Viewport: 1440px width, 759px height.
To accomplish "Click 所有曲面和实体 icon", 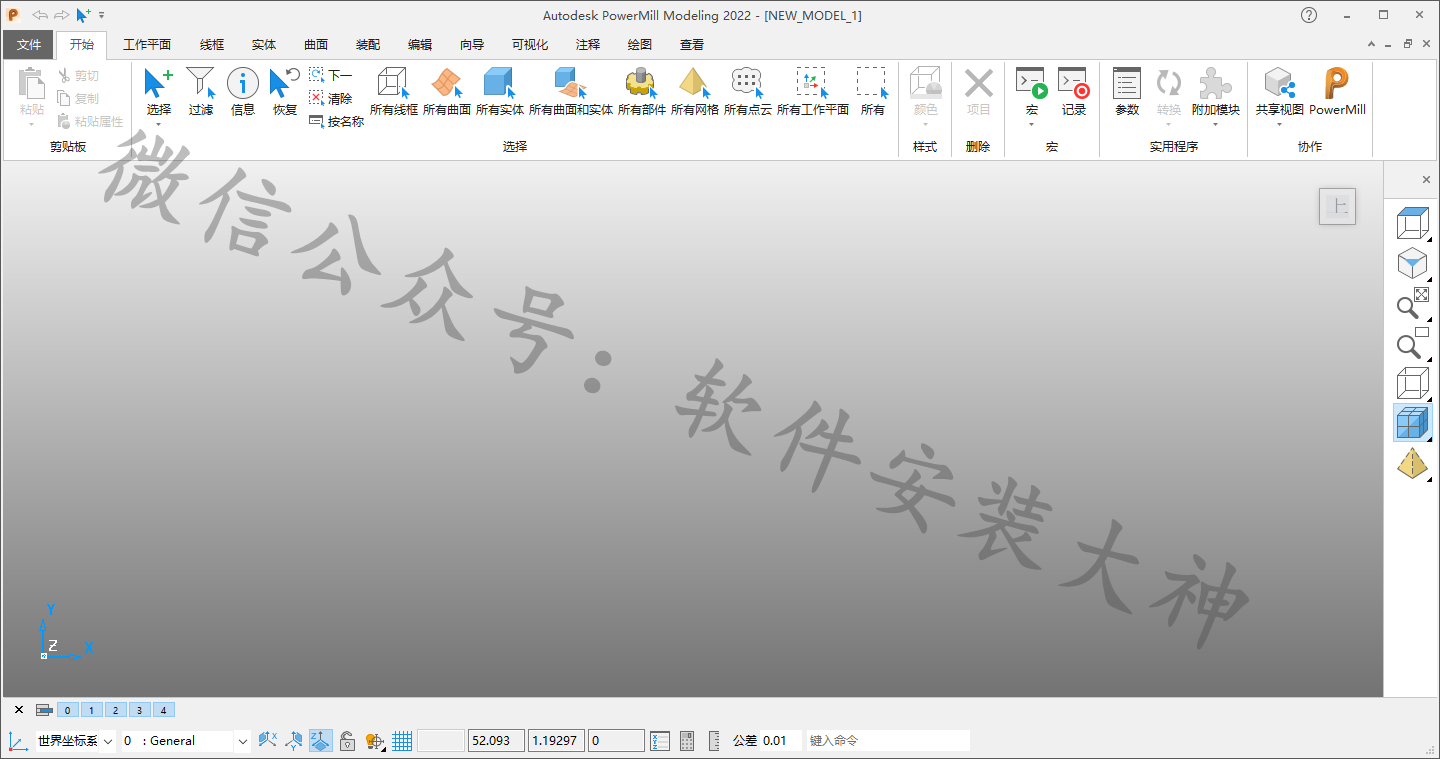I will (x=571, y=91).
